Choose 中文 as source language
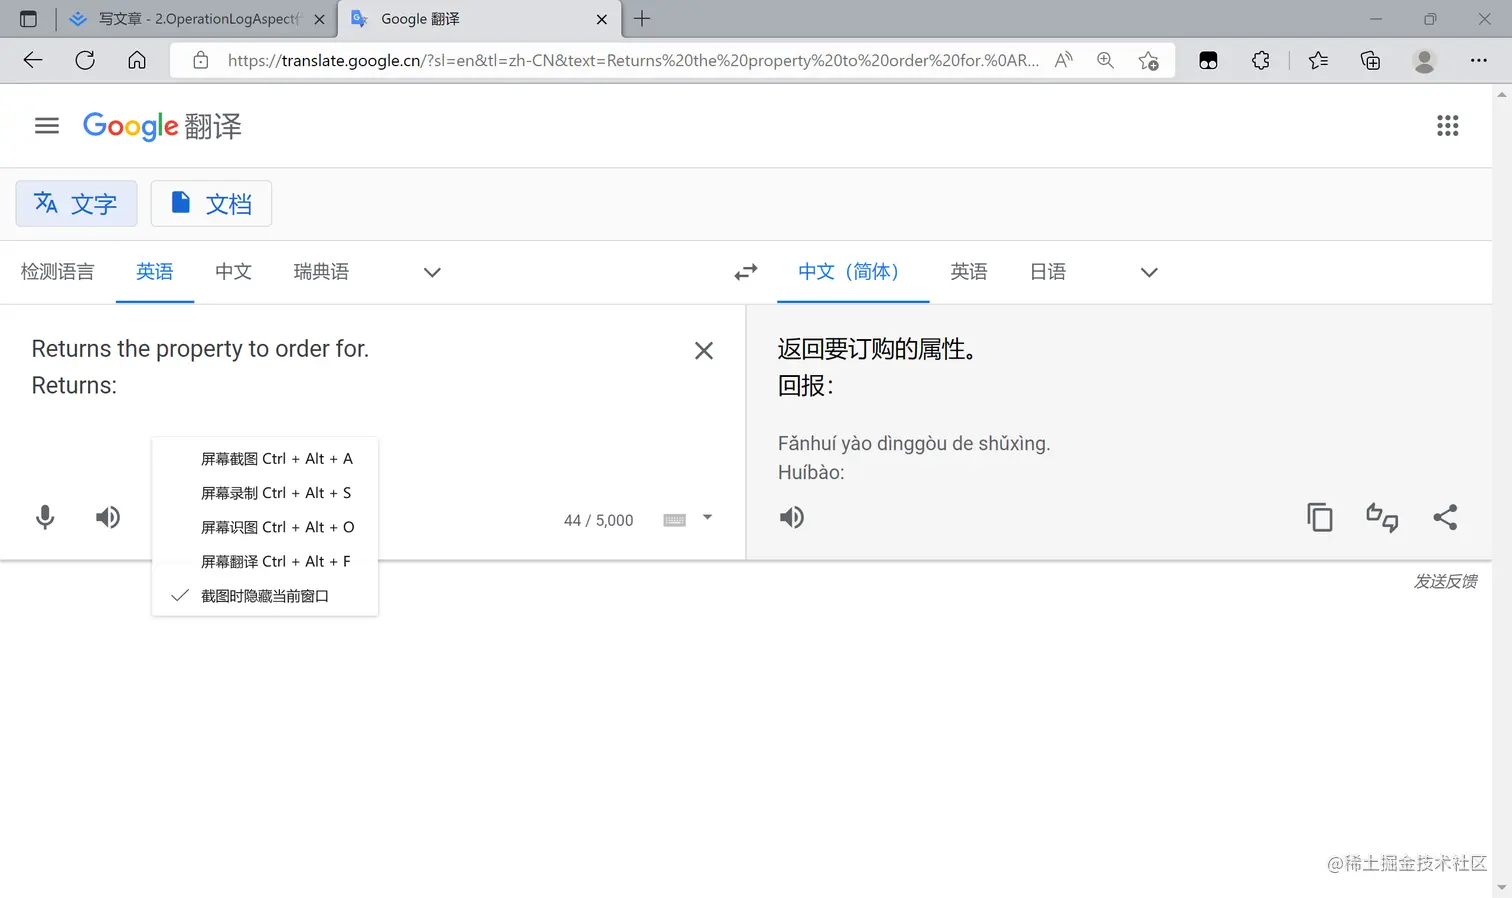Viewport: 1512px width, 898px height. click(233, 272)
